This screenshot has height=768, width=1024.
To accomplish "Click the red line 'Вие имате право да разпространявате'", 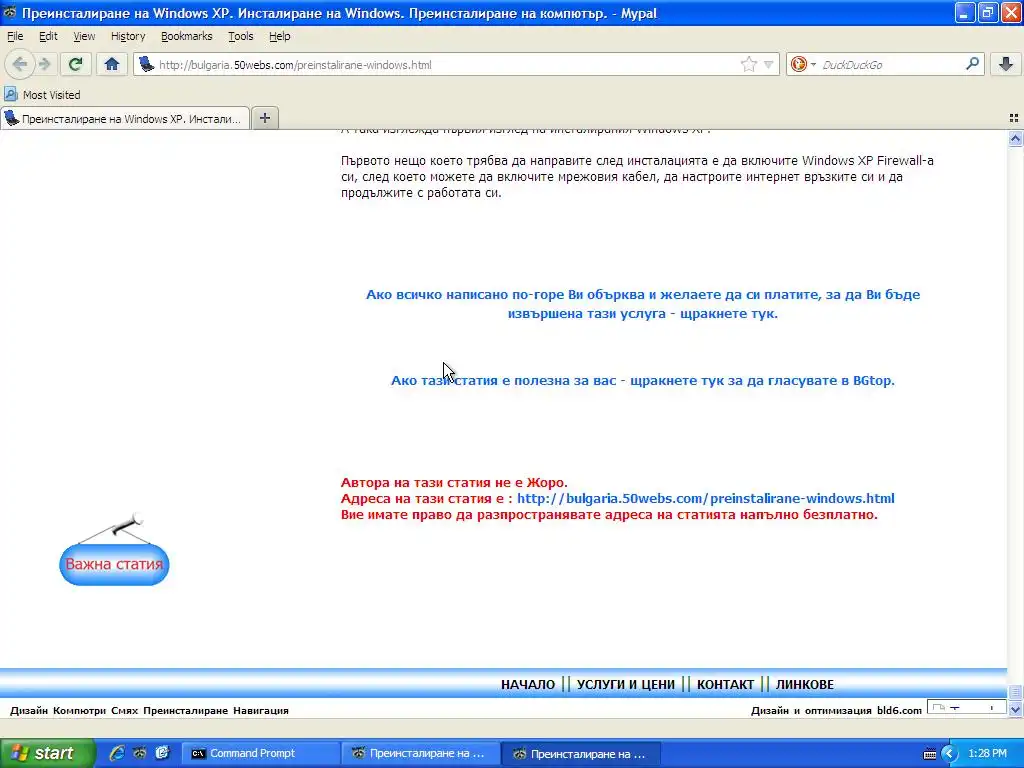I will pyautogui.click(x=609, y=515).
